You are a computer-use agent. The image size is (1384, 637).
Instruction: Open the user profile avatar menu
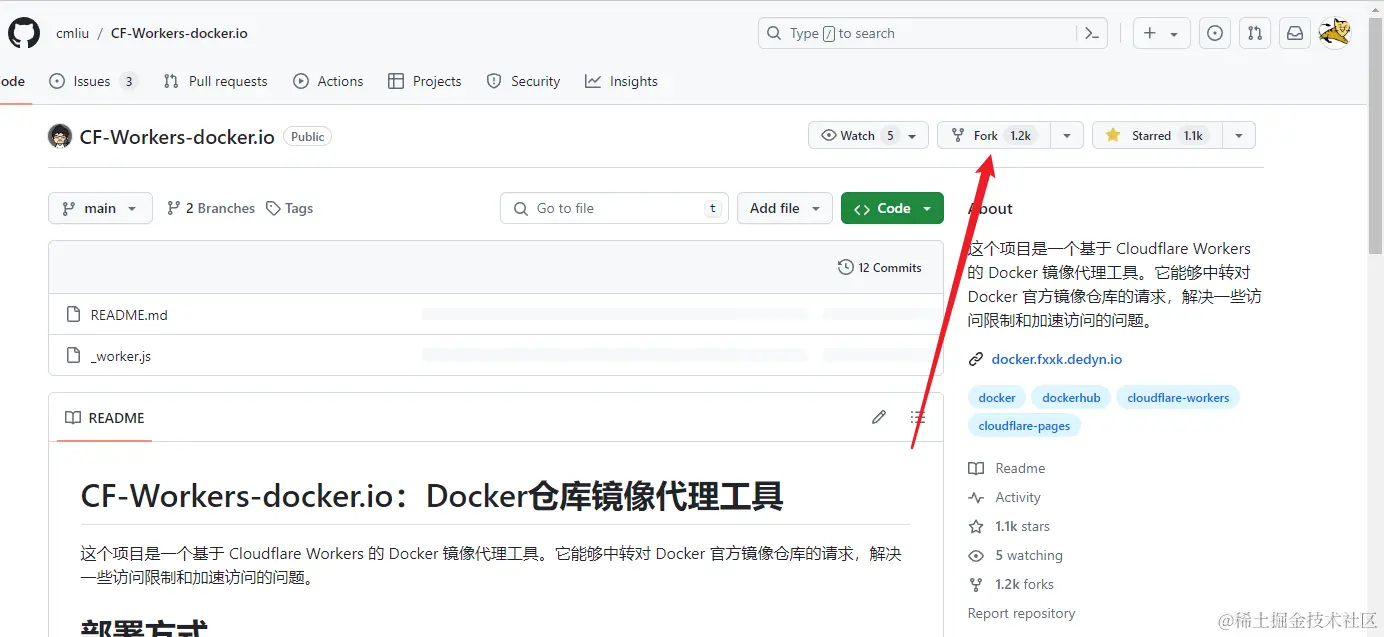(x=1335, y=33)
